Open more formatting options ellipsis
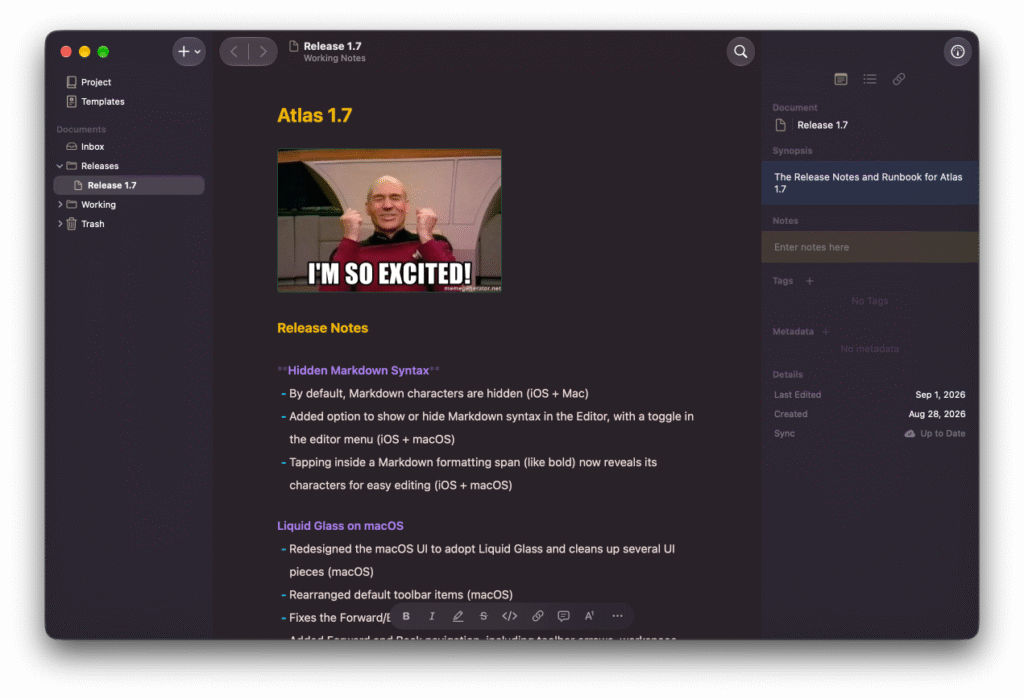Screen dimensions: 1024x699 click(617, 616)
